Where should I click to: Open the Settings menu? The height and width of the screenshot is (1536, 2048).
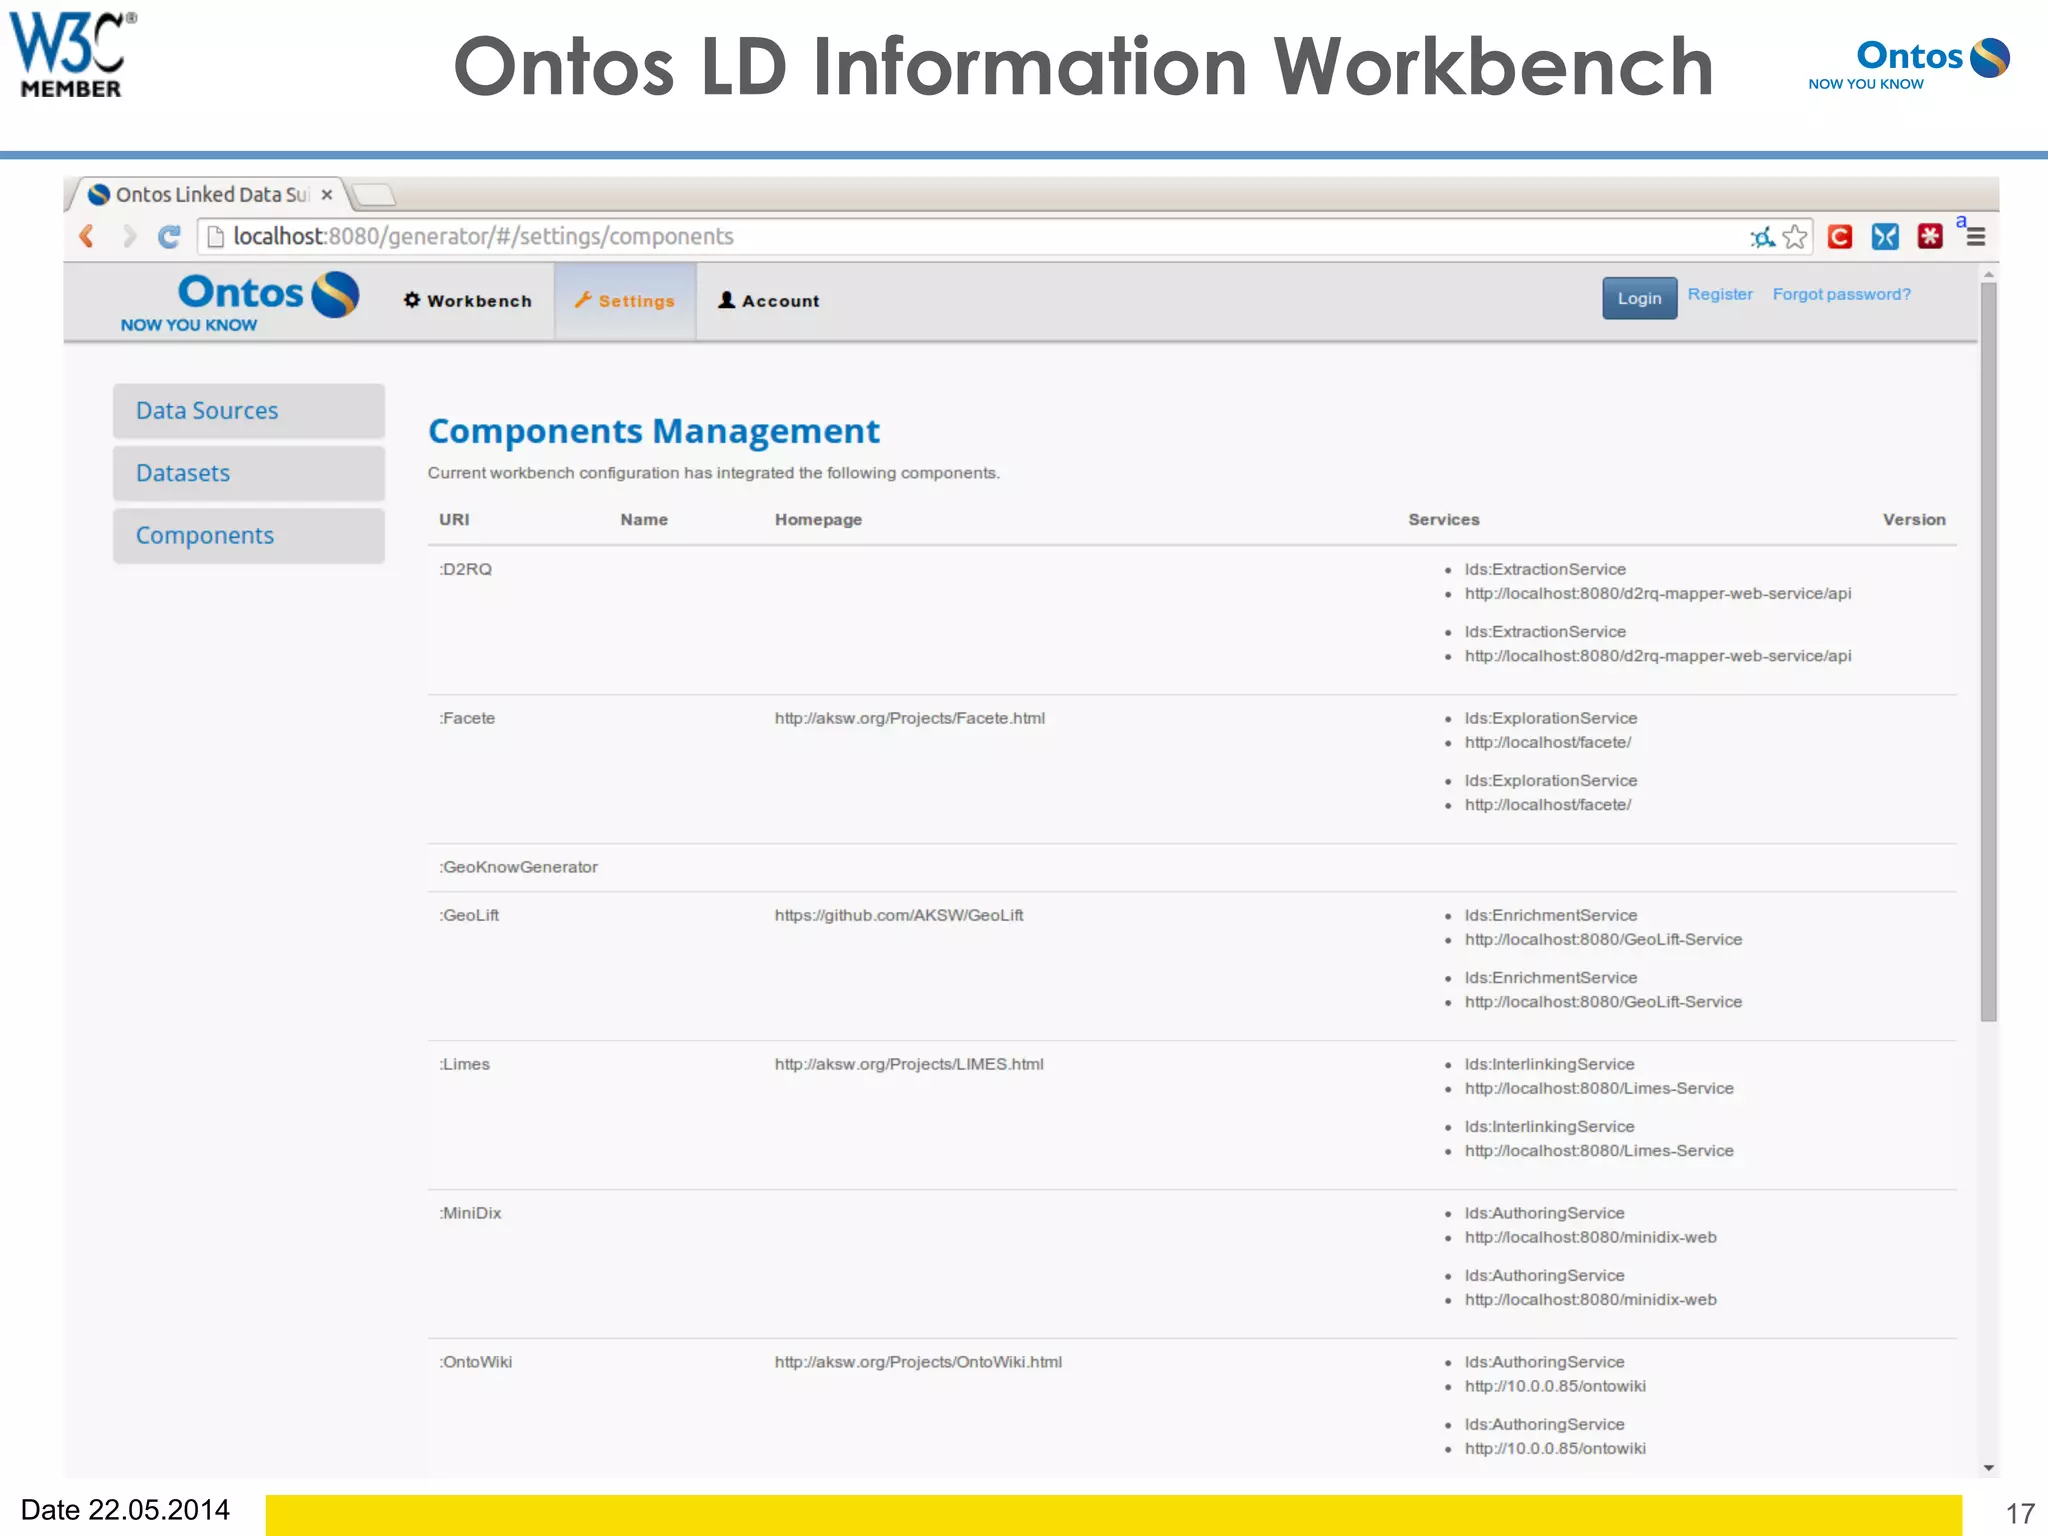pos(625,301)
